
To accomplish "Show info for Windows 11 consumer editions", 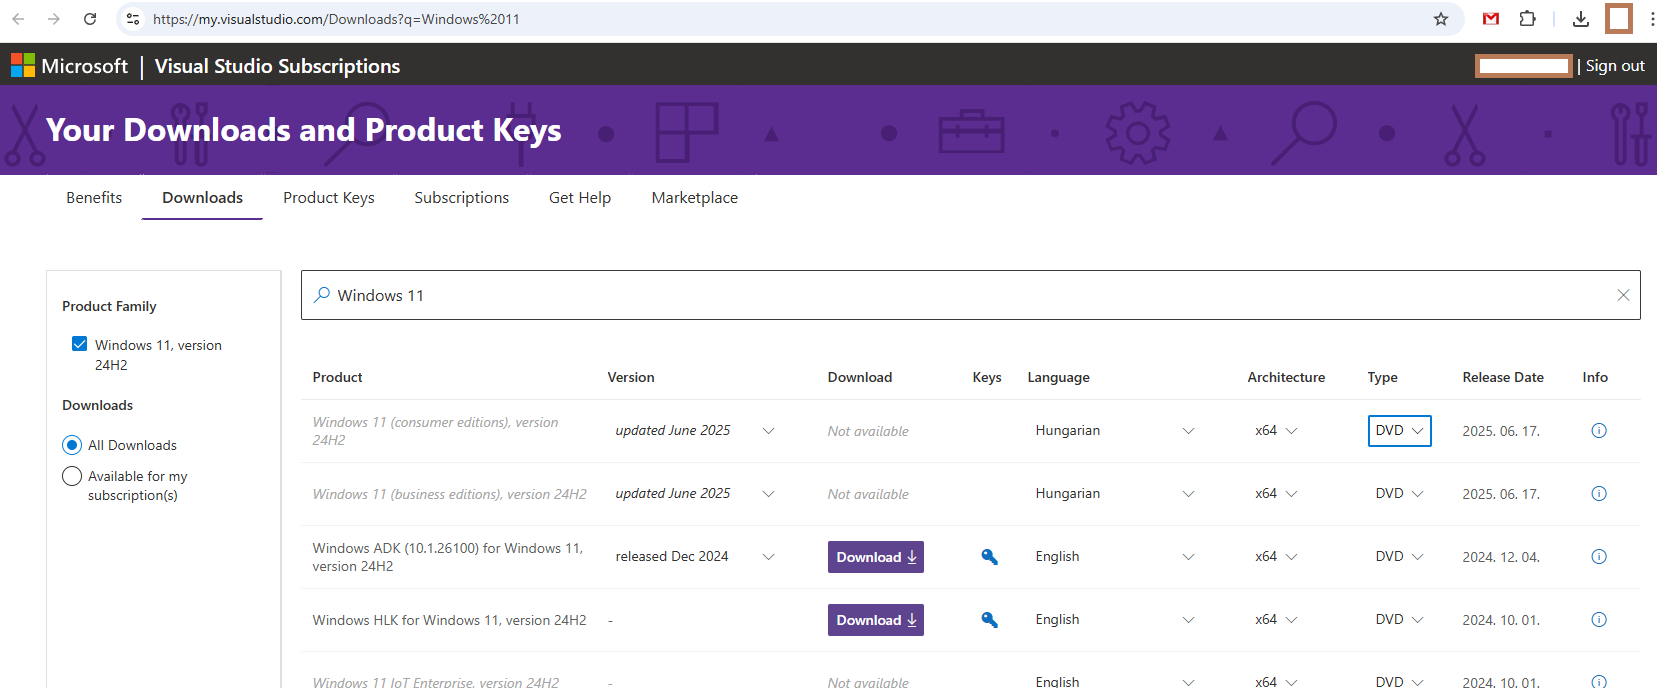I will coord(1599,431).
